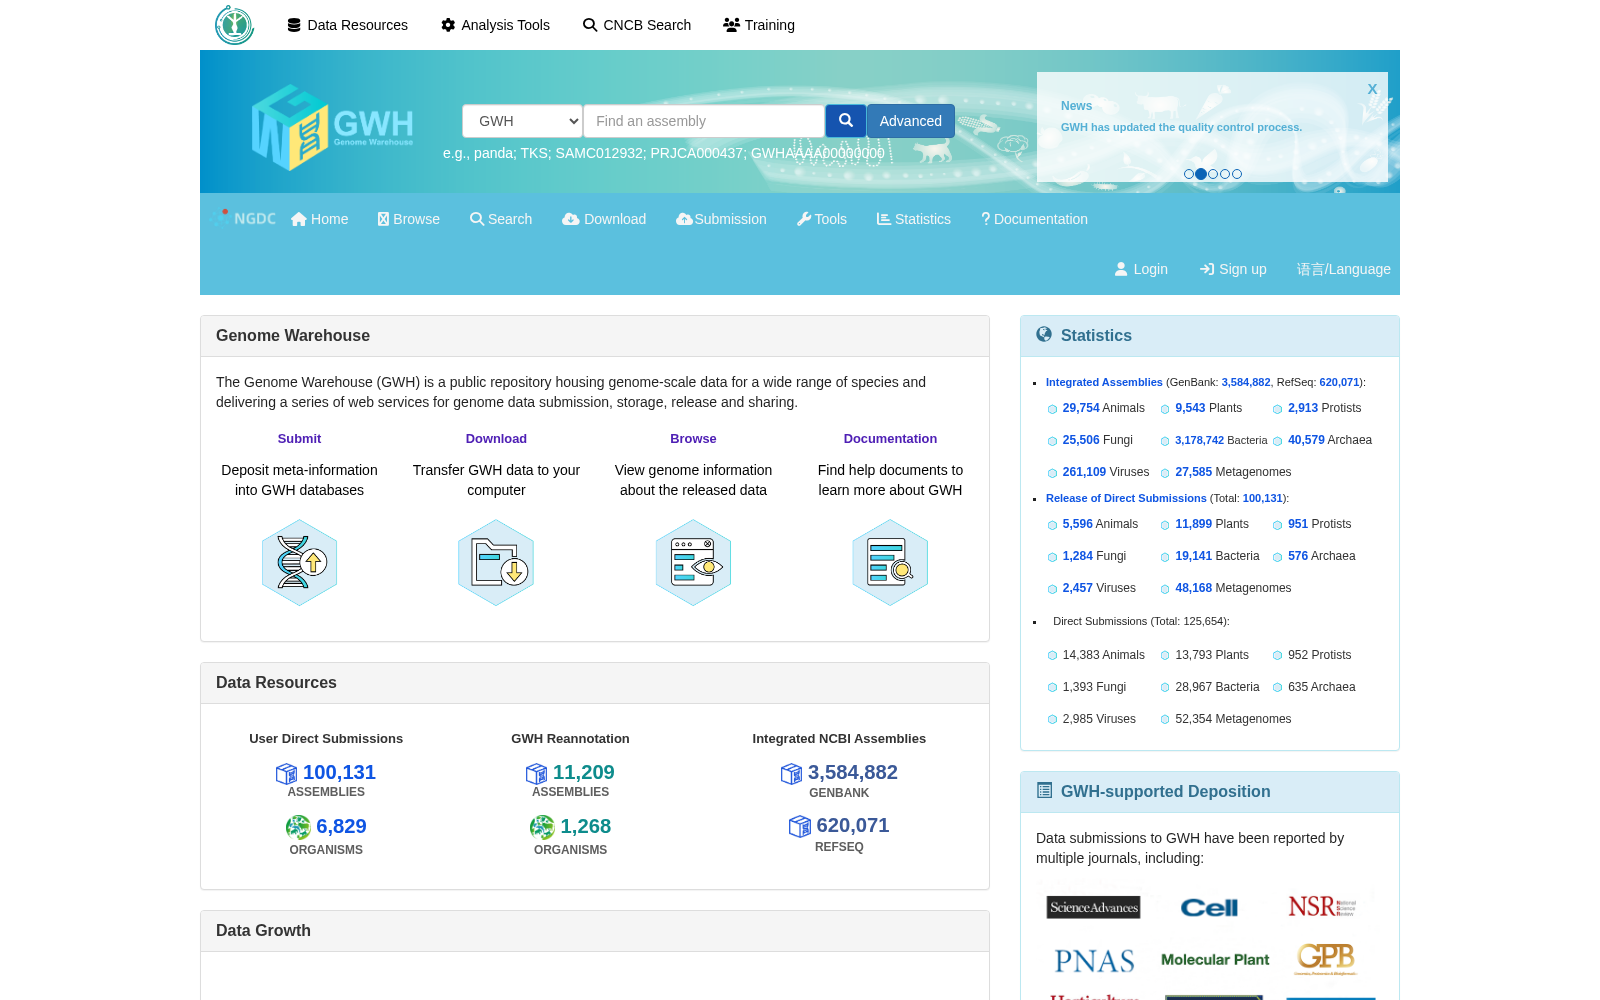This screenshot has height=1000, width=1600.
Task: Select the fourth news carousel dot
Action: coord(1225,174)
